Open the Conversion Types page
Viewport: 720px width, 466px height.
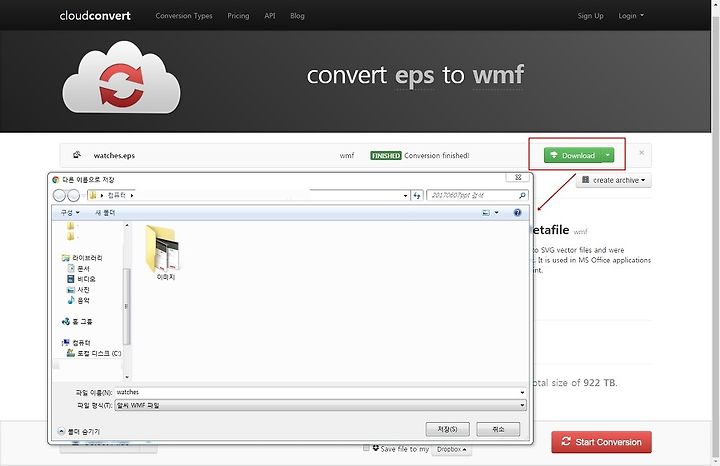184,16
